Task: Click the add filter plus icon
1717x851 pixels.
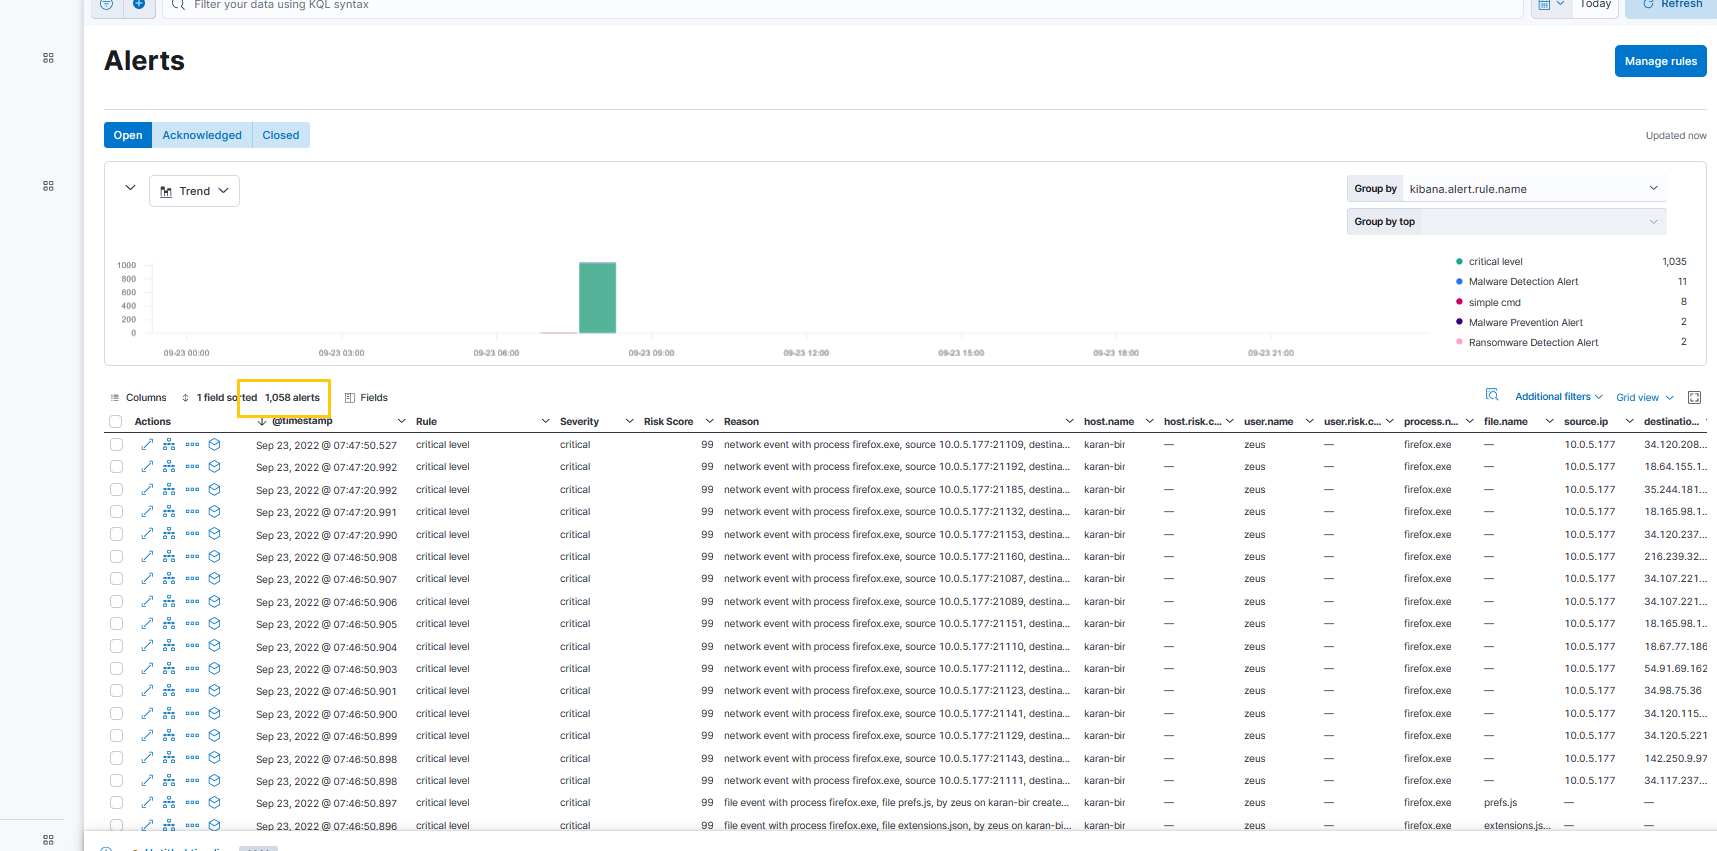Action: 139,5
